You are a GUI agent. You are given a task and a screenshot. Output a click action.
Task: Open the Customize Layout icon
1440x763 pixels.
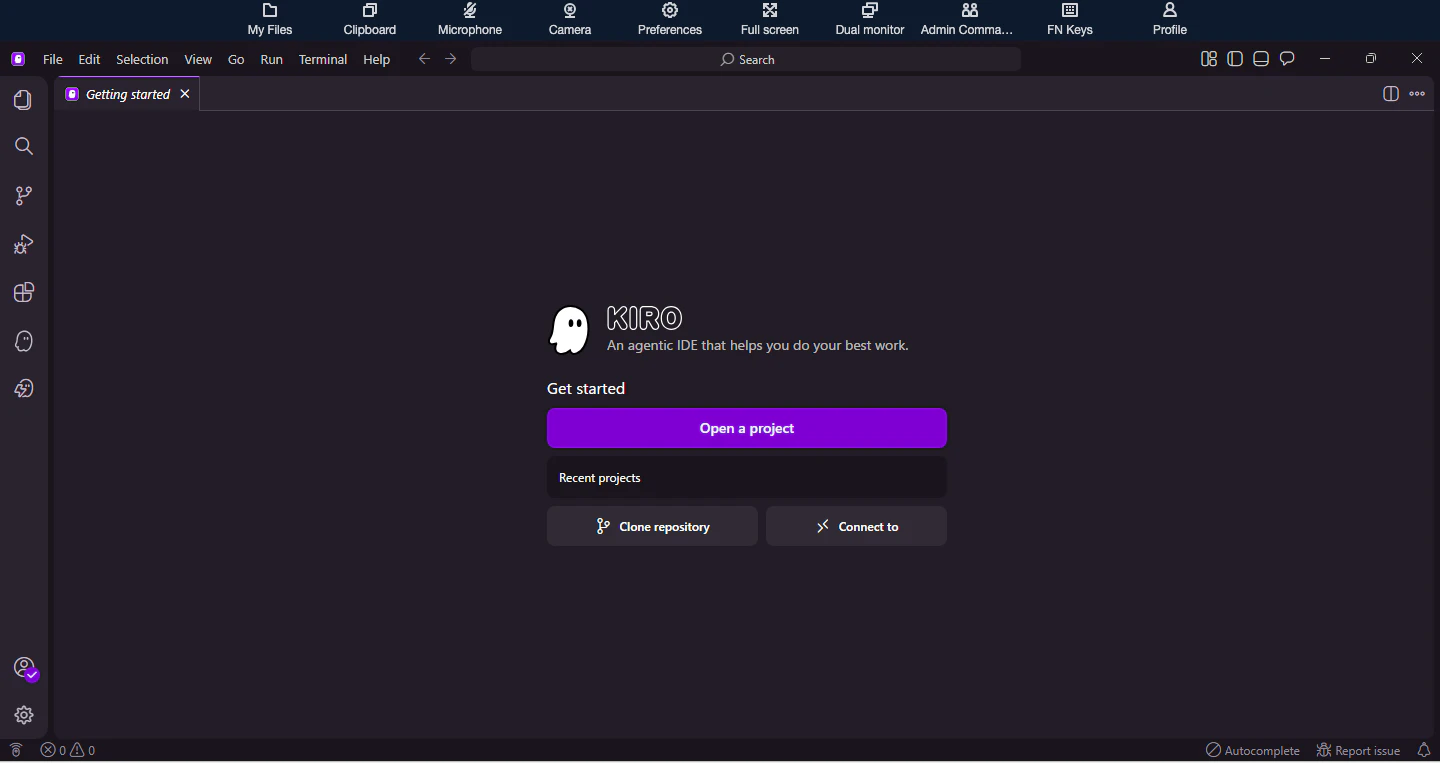point(1209,59)
